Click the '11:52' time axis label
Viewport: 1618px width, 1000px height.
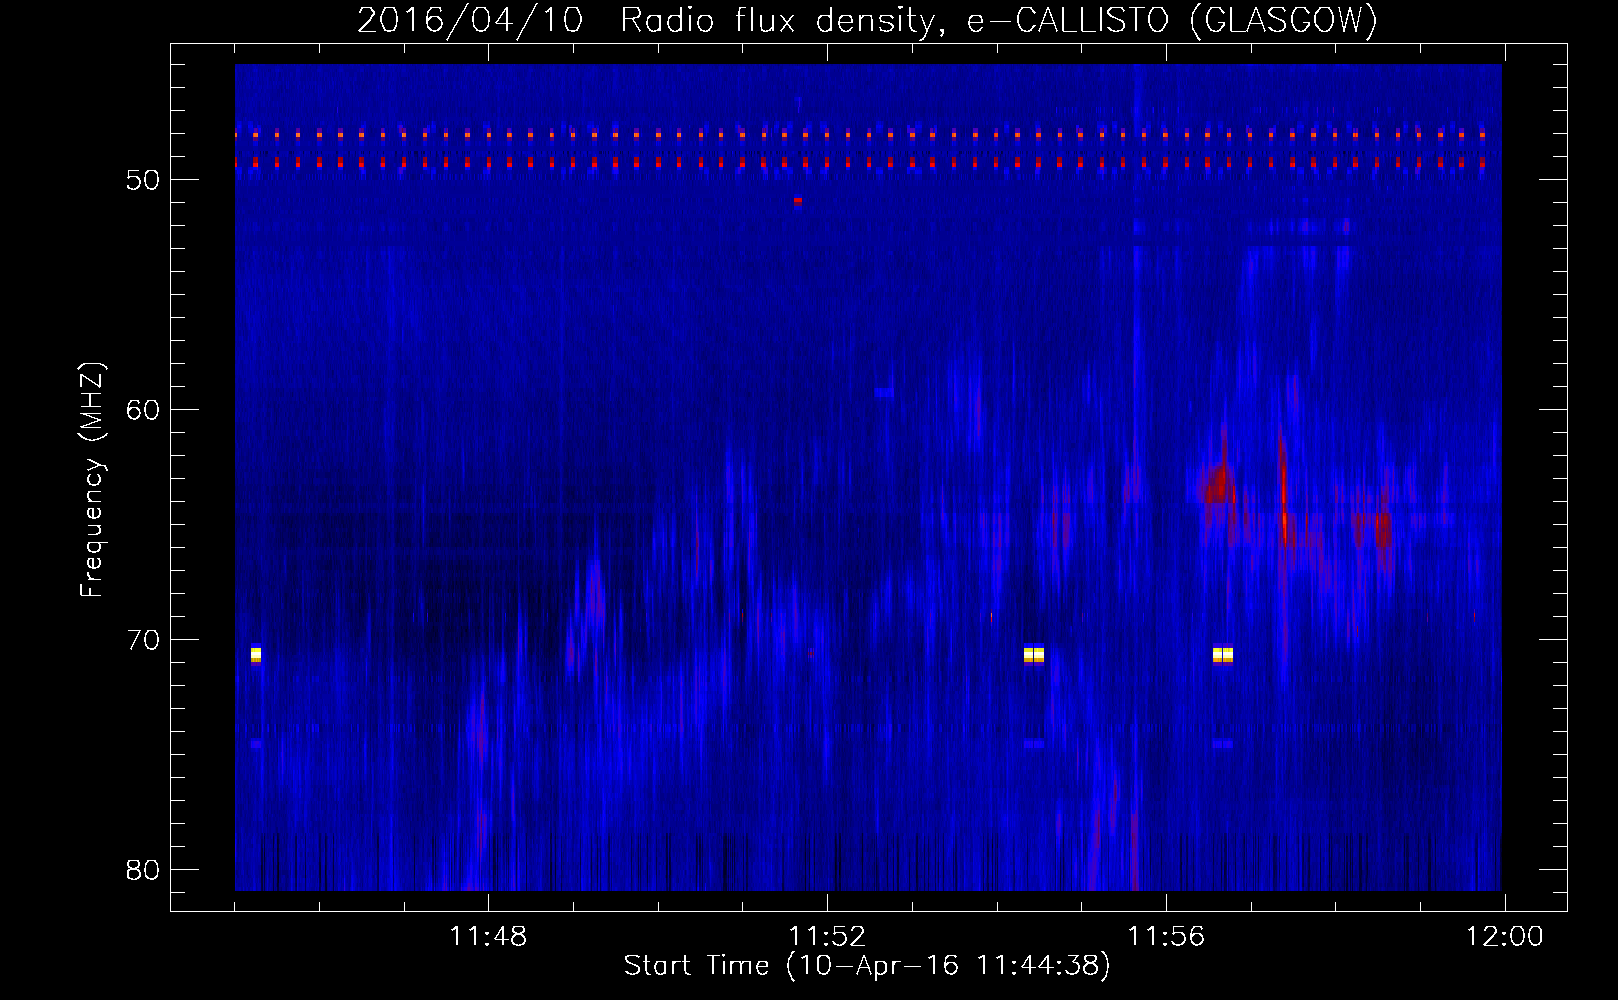827,937
